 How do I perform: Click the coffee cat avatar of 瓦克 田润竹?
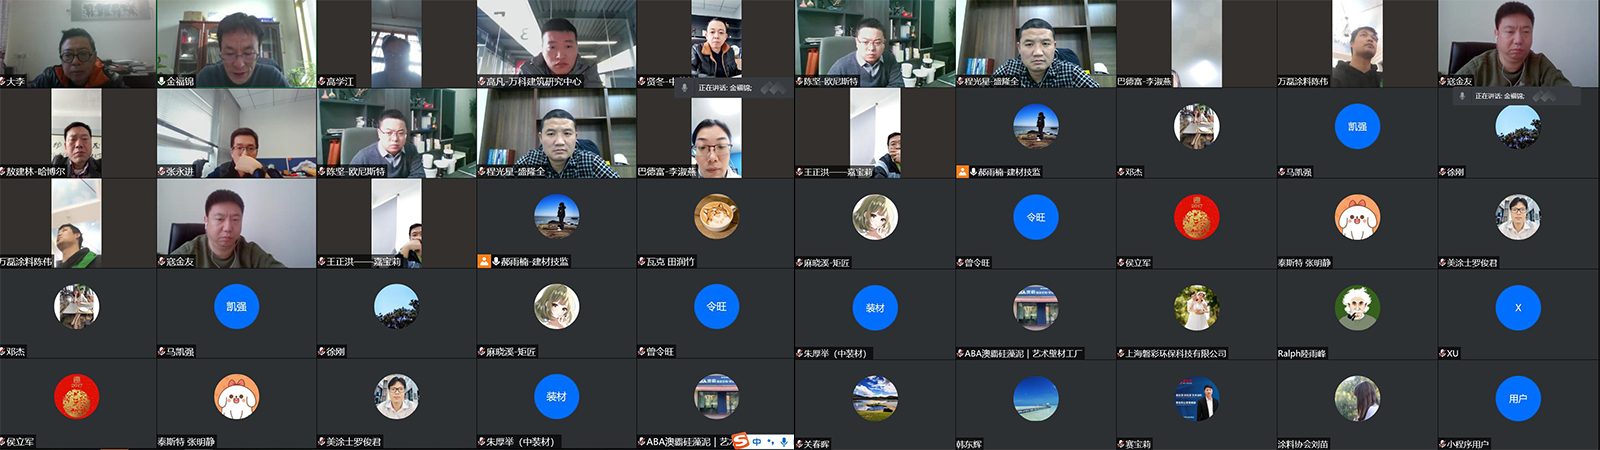click(716, 217)
